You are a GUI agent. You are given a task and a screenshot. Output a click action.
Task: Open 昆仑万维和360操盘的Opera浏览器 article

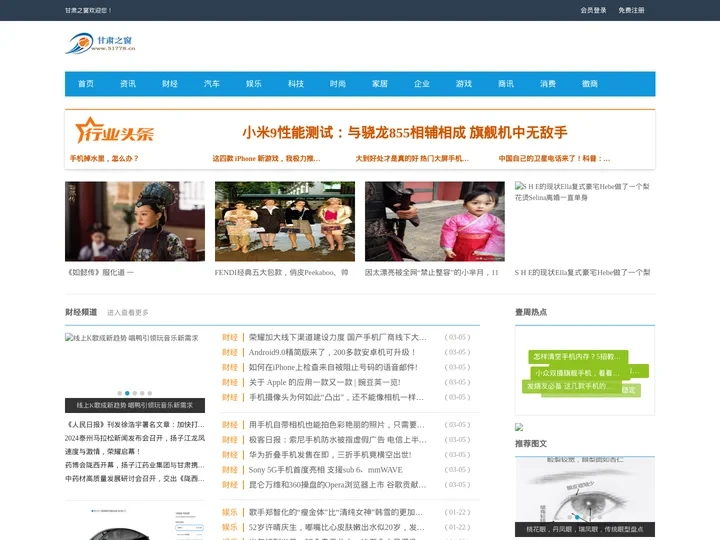tap(338, 484)
